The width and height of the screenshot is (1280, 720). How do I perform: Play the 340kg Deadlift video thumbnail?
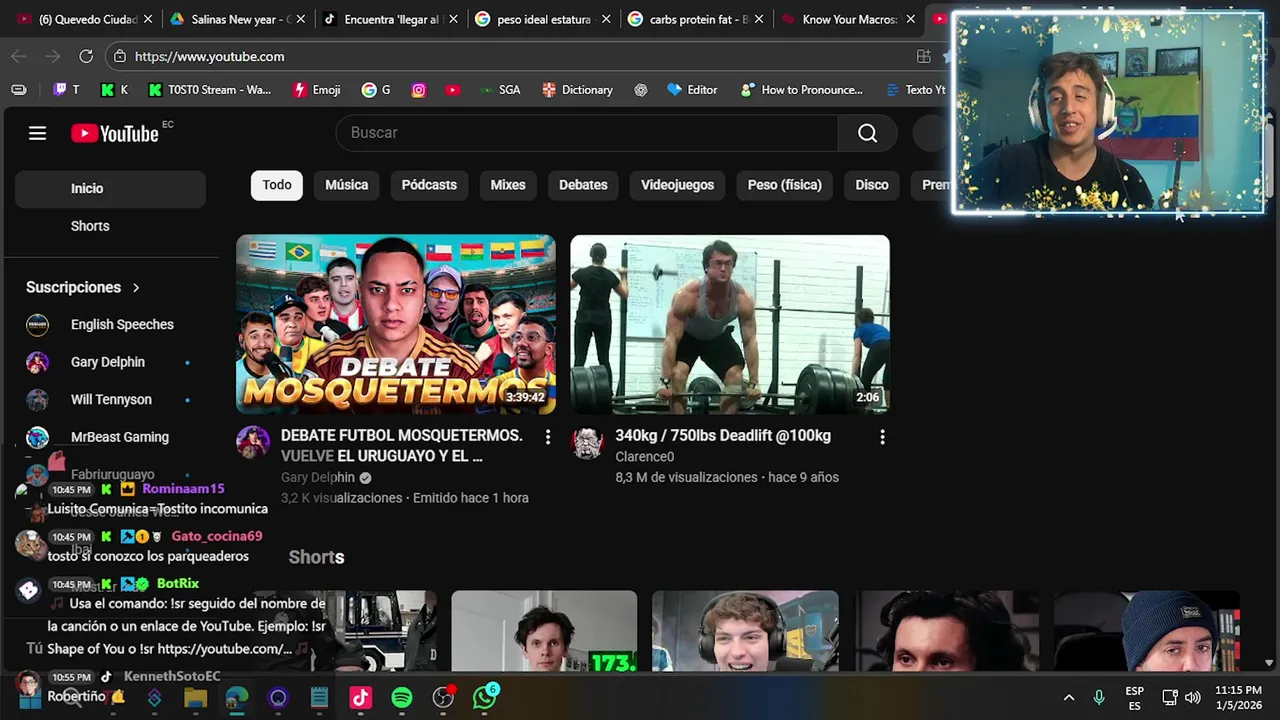pyautogui.click(x=730, y=324)
